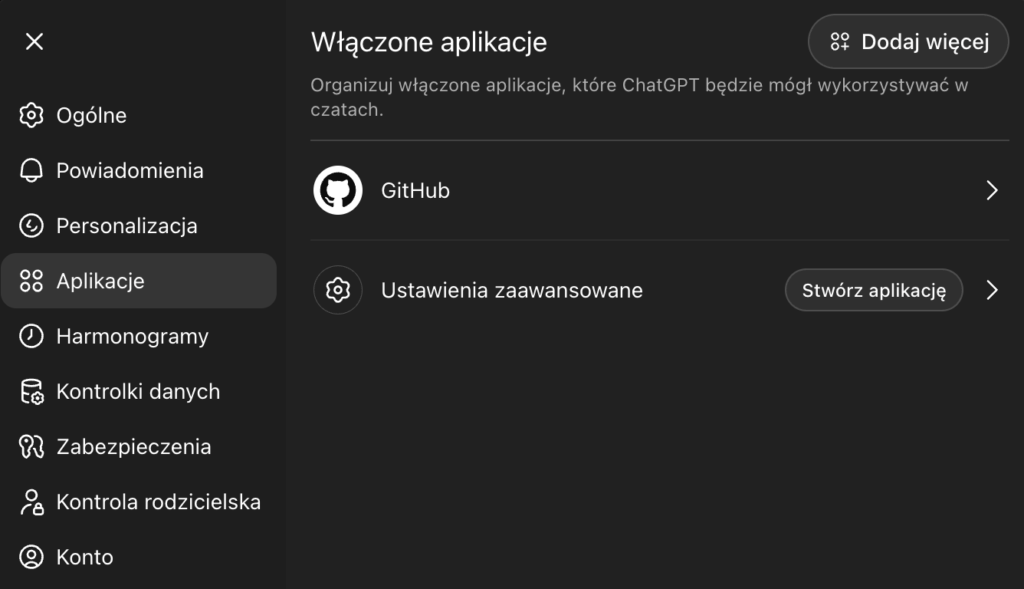Viewport: 1024px width, 589px height.
Task: Open Kontrolki danych settings
Action: click(x=140, y=391)
